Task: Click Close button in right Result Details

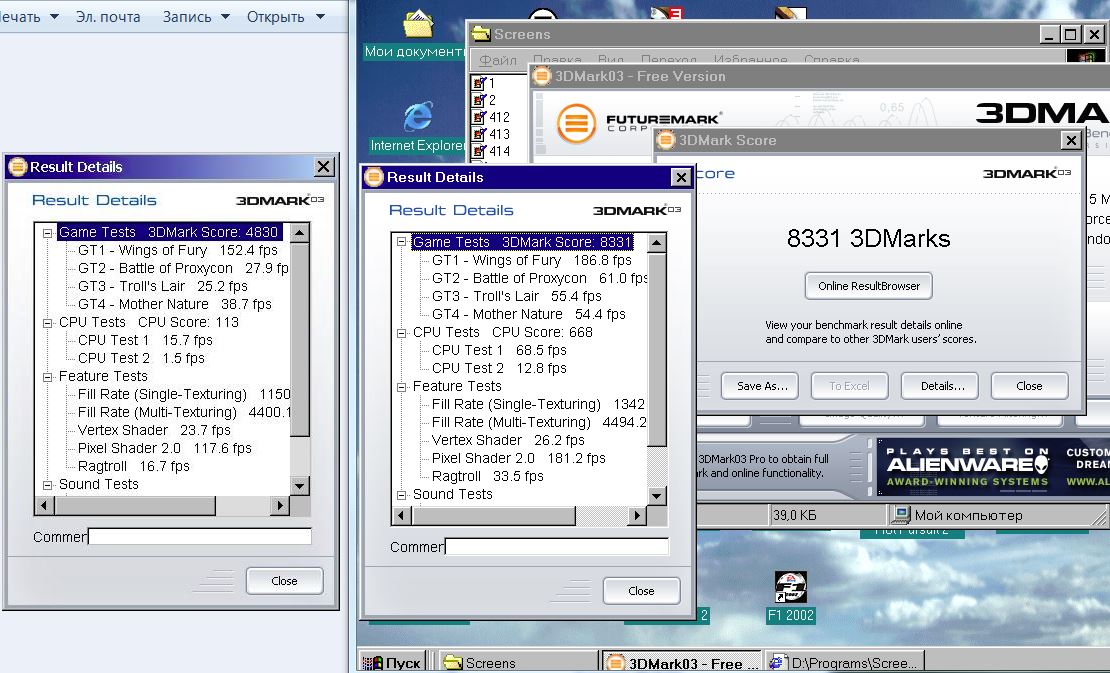Action: coord(641,591)
